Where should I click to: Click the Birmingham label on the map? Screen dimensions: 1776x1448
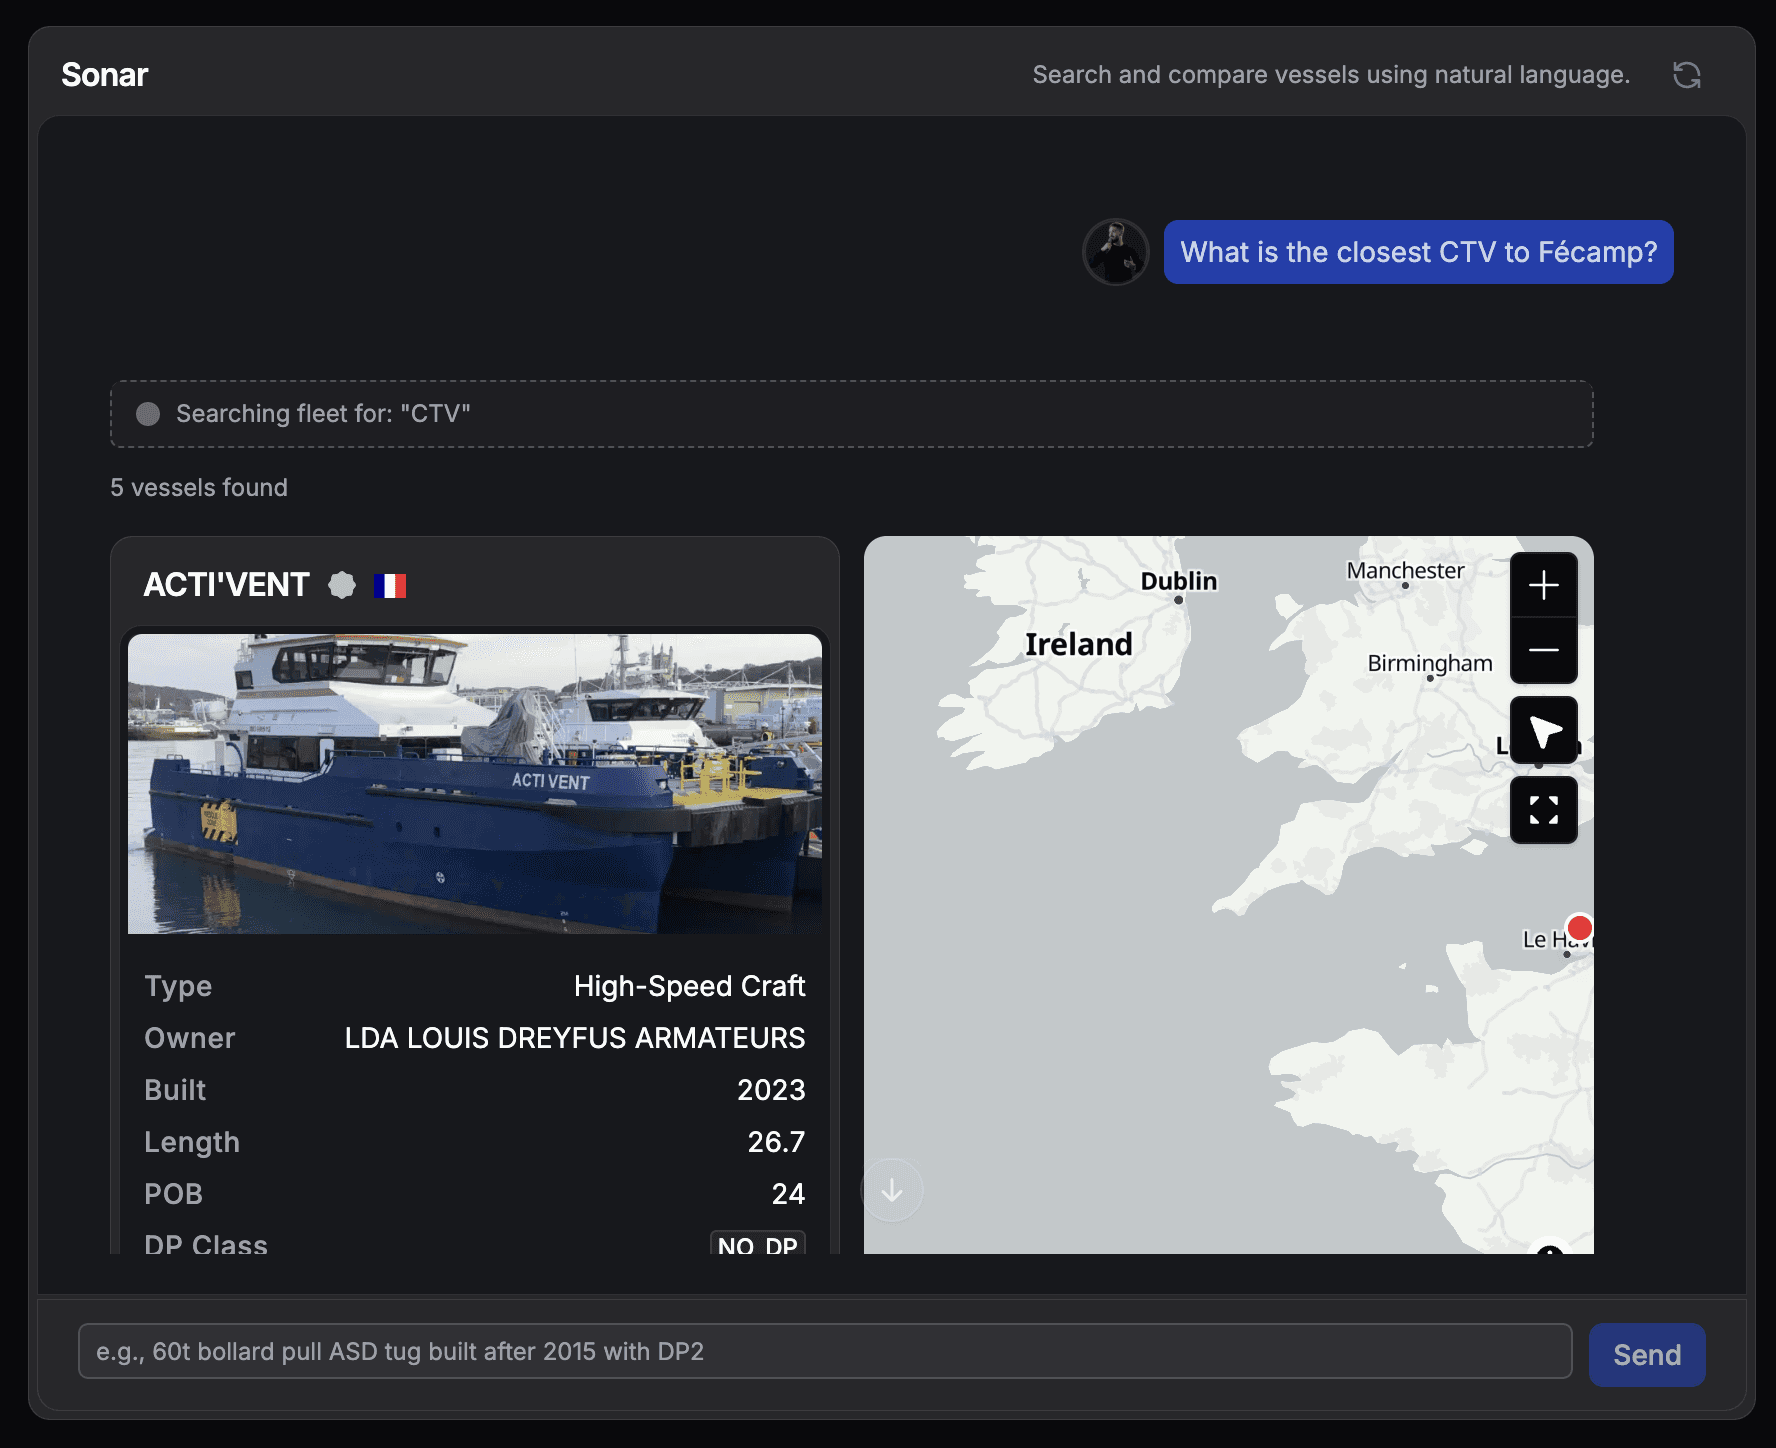click(x=1430, y=663)
